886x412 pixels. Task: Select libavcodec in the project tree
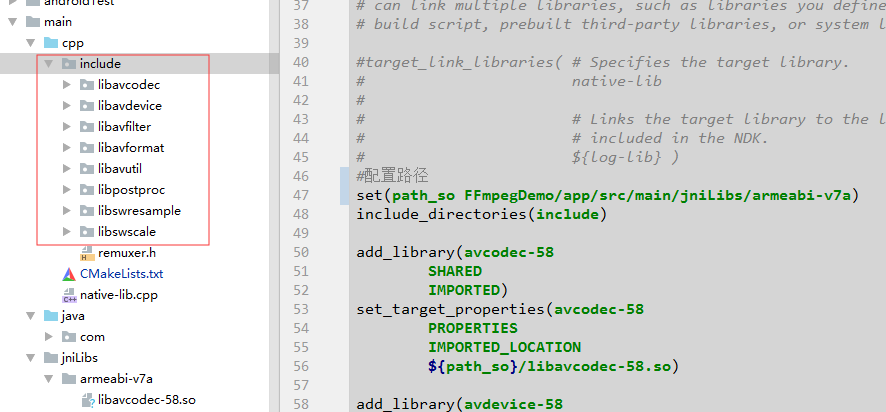[x=129, y=85]
